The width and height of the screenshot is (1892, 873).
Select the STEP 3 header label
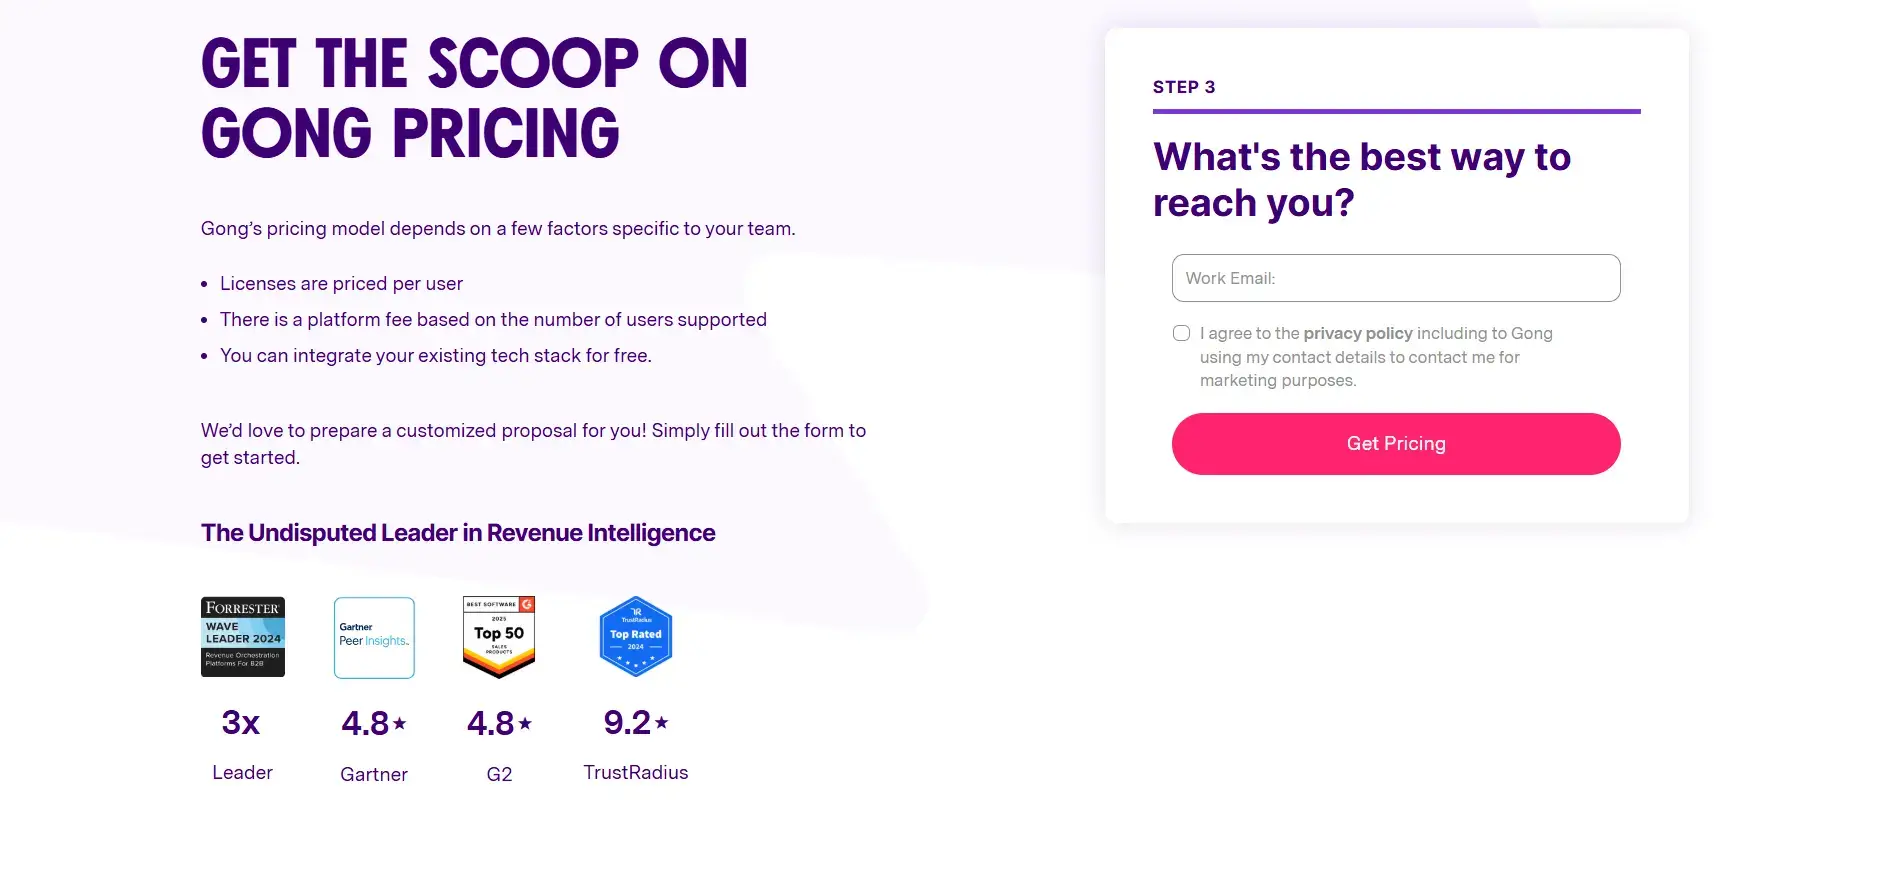pos(1184,87)
